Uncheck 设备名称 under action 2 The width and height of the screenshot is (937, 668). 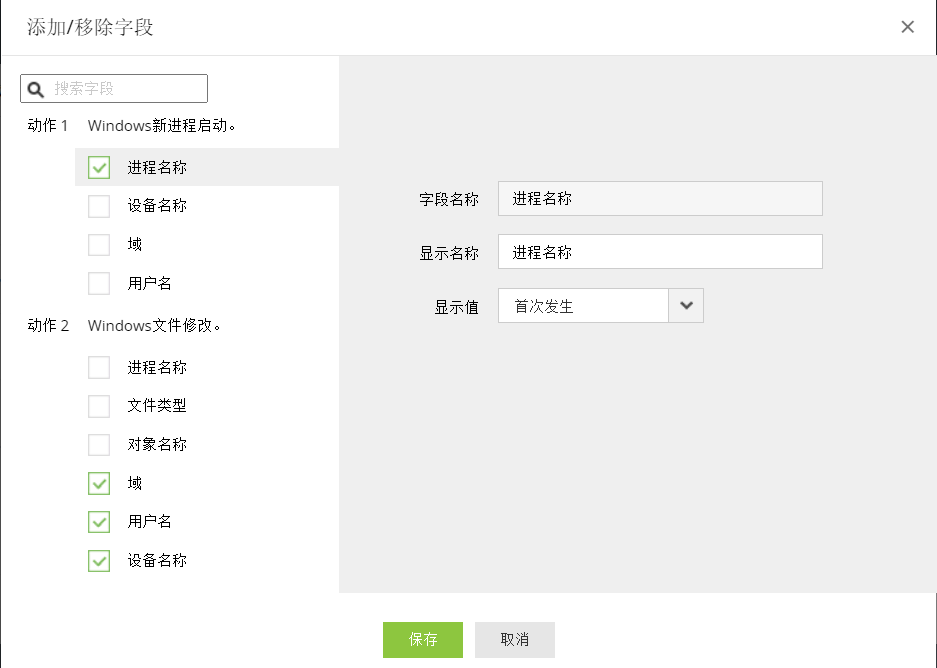[x=99, y=561]
